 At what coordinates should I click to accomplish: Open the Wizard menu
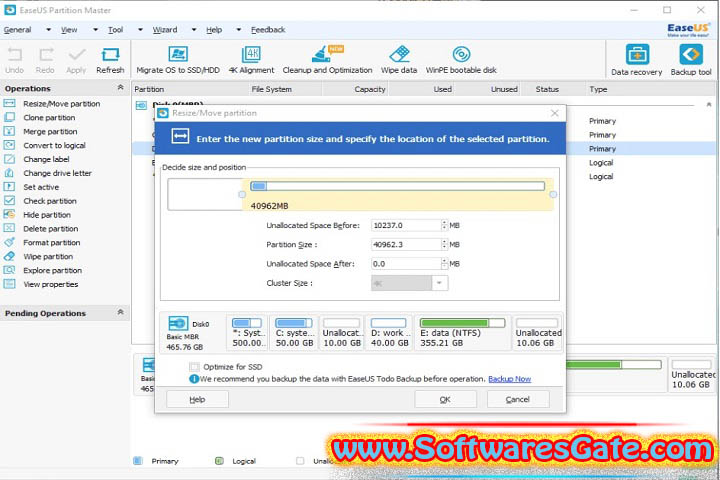point(165,30)
